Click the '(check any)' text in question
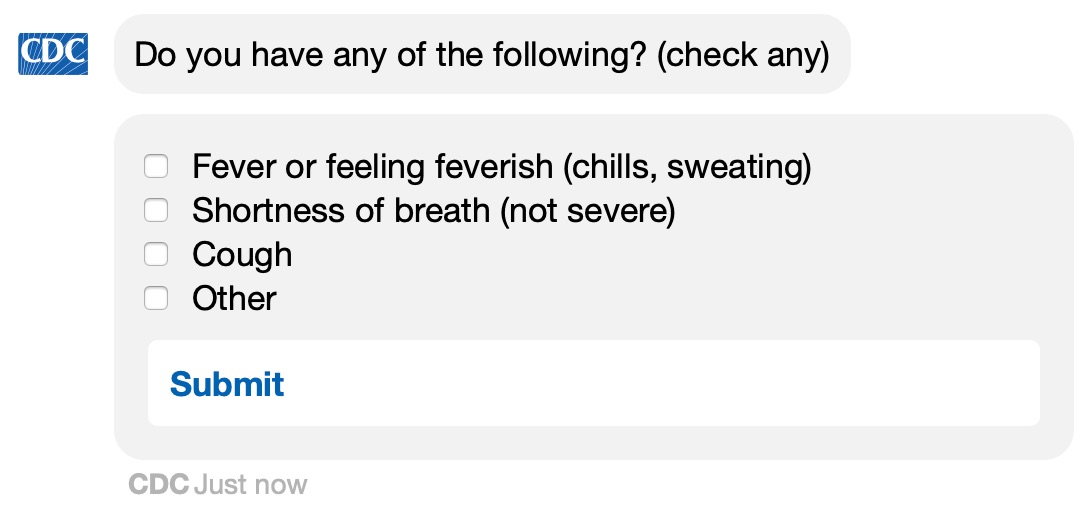Viewport: 1092px width, 522px height. pos(743,55)
